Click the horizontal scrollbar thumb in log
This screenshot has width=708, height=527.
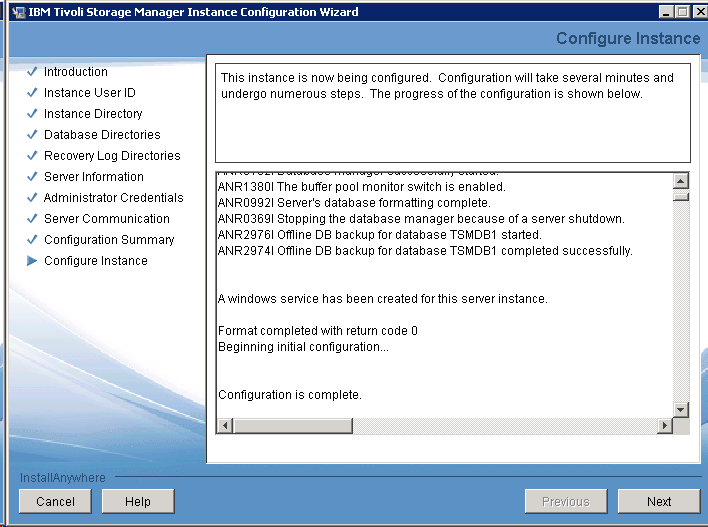click(290, 426)
